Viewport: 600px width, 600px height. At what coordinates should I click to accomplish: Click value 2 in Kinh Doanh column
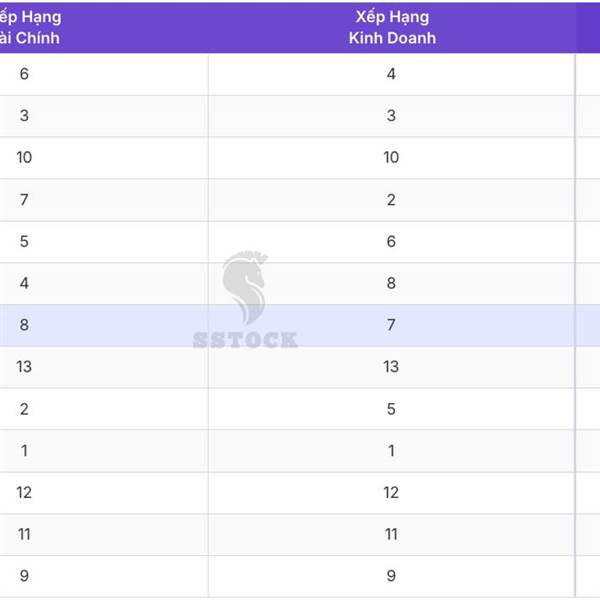click(x=391, y=200)
